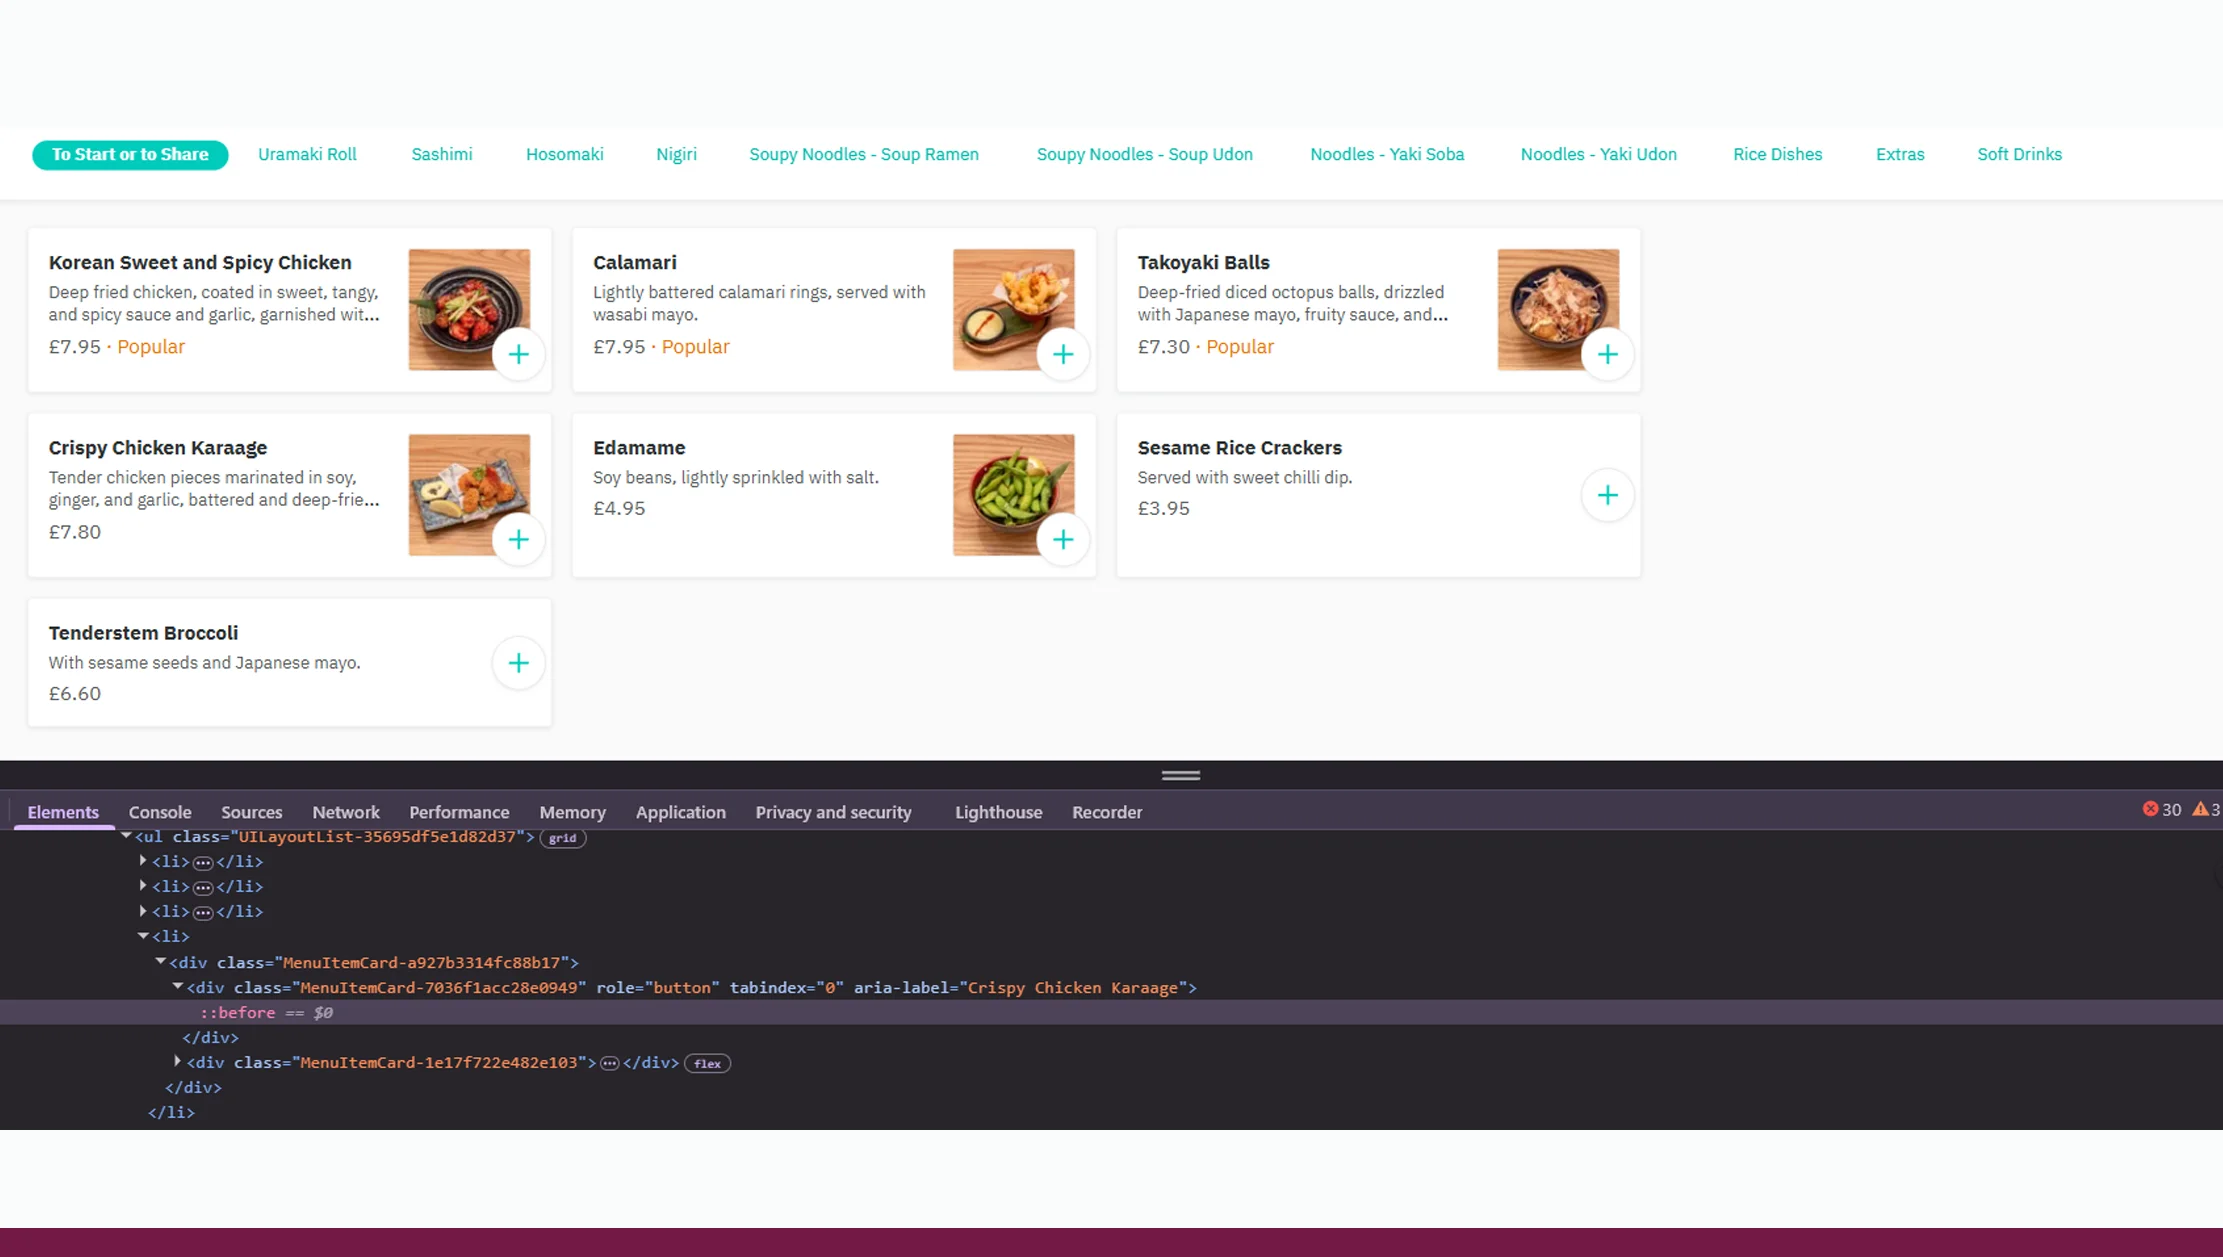
Task: Toggle the grid badge on the UILayoutList element
Action: pos(564,838)
